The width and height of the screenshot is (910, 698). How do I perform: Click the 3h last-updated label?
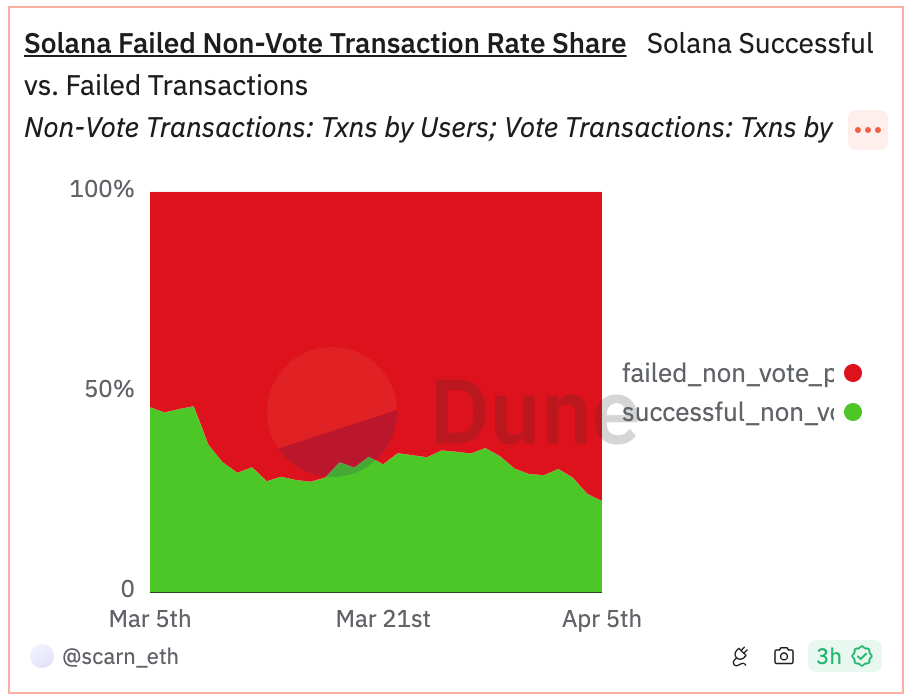(828, 656)
